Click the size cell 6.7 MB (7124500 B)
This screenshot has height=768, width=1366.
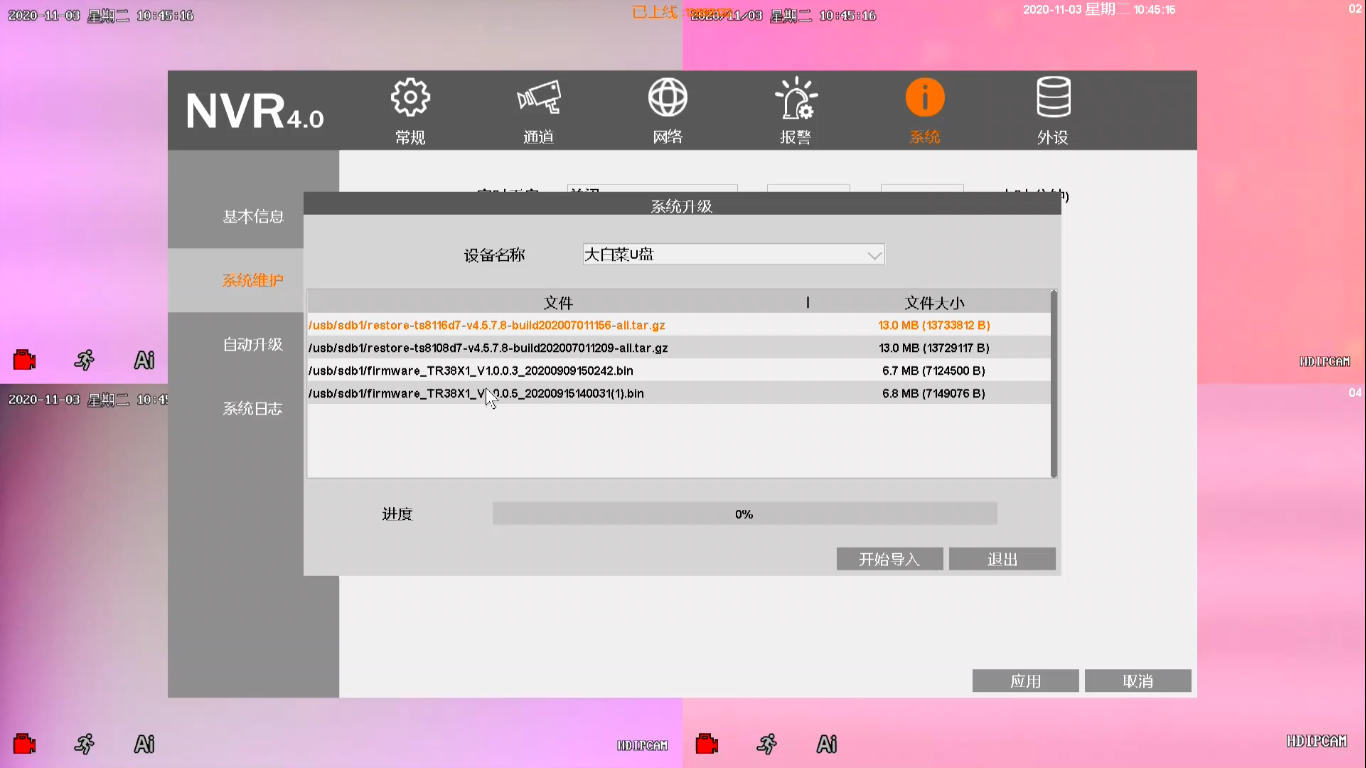(x=934, y=371)
